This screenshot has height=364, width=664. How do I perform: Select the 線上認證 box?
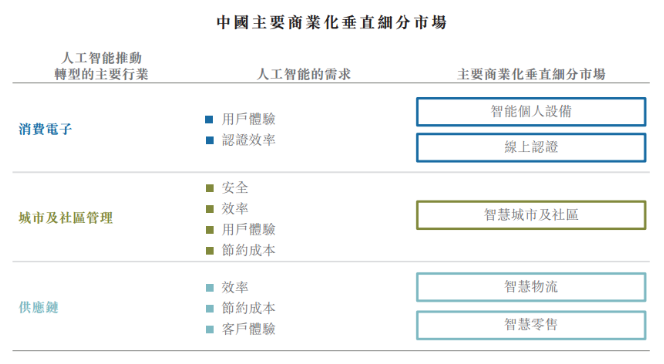[x=531, y=147]
